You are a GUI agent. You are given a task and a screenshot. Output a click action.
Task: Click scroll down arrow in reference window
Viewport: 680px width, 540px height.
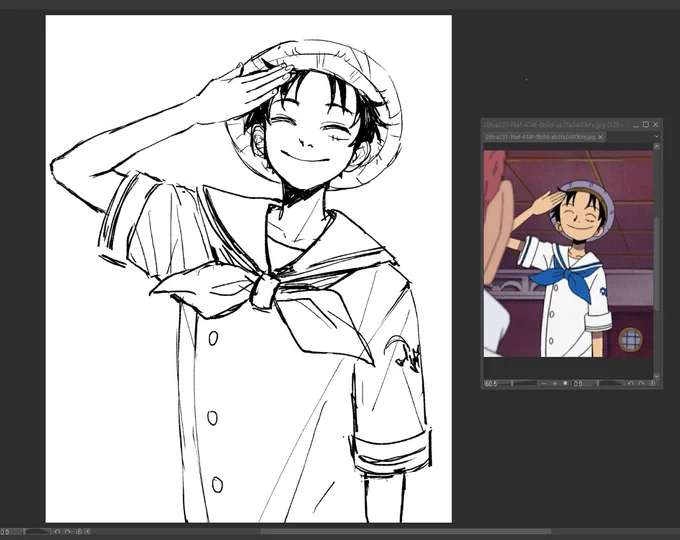(656, 376)
